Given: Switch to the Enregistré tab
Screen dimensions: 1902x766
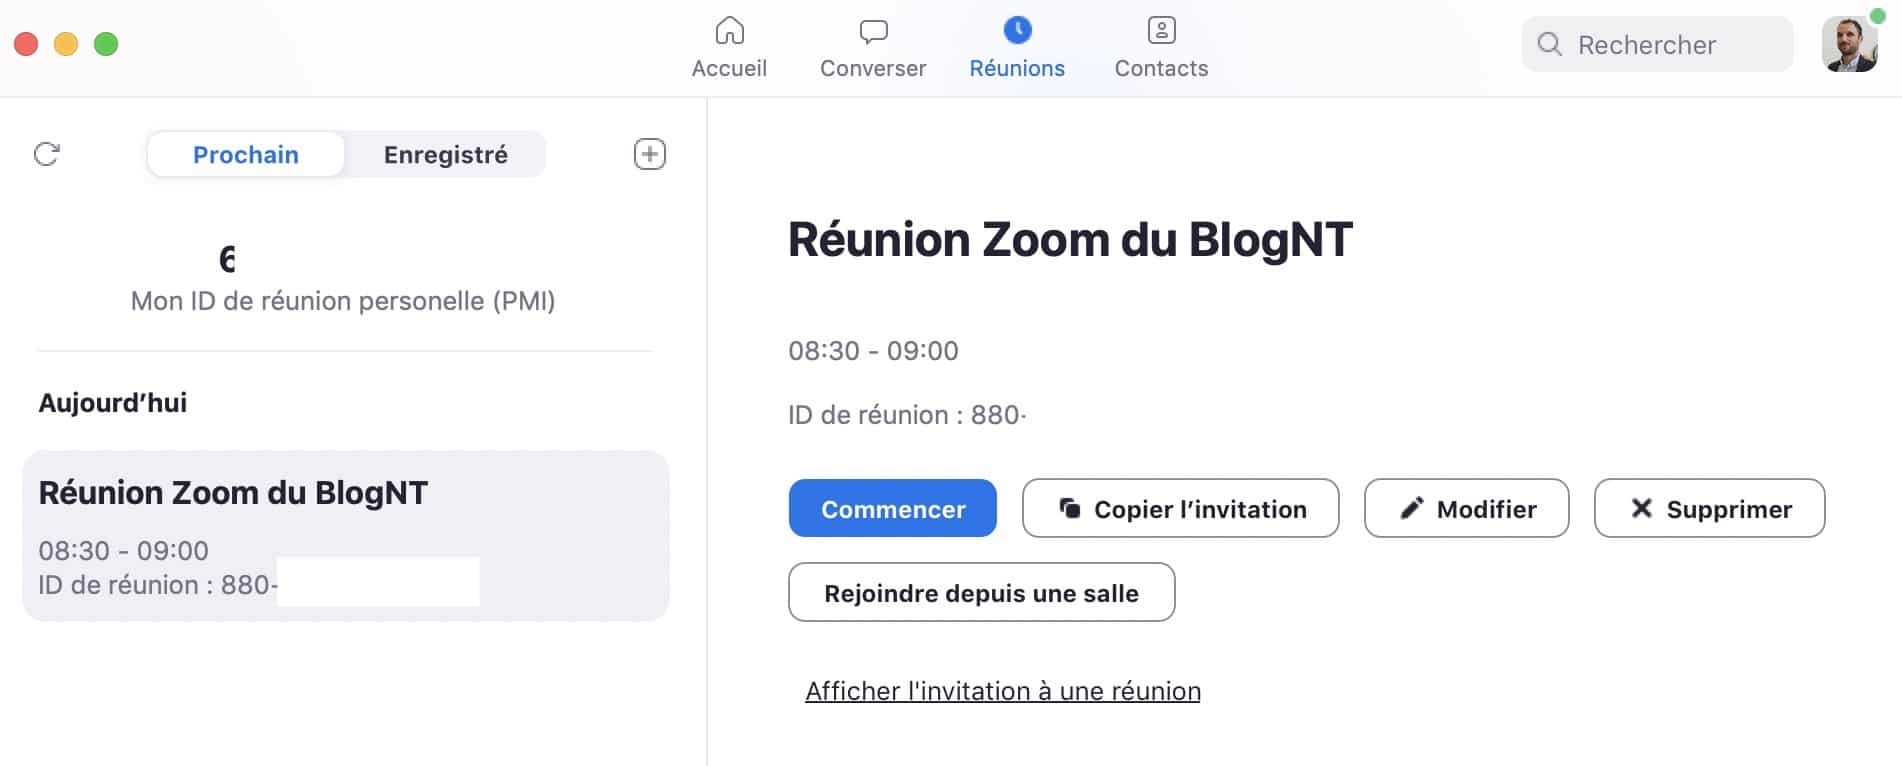Looking at the screenshot, I should [x=444, y=154].
